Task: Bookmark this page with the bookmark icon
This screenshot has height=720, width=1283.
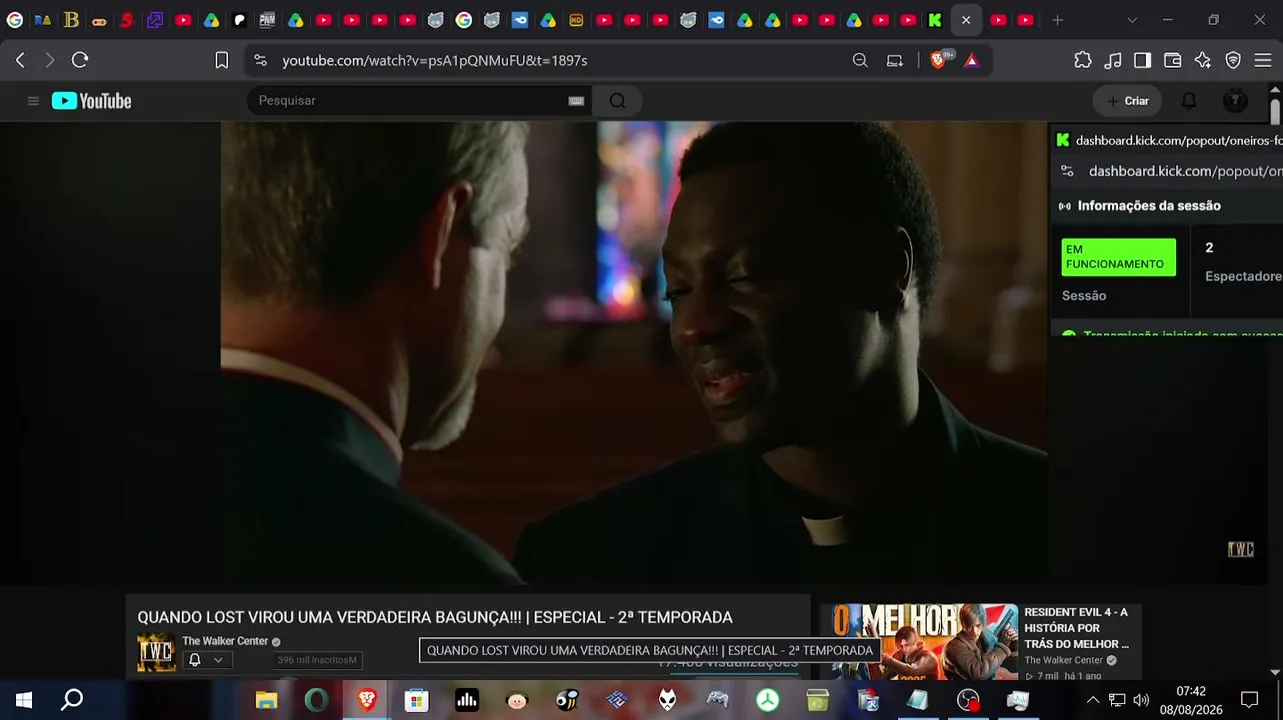Action: (x=222, y=60)
